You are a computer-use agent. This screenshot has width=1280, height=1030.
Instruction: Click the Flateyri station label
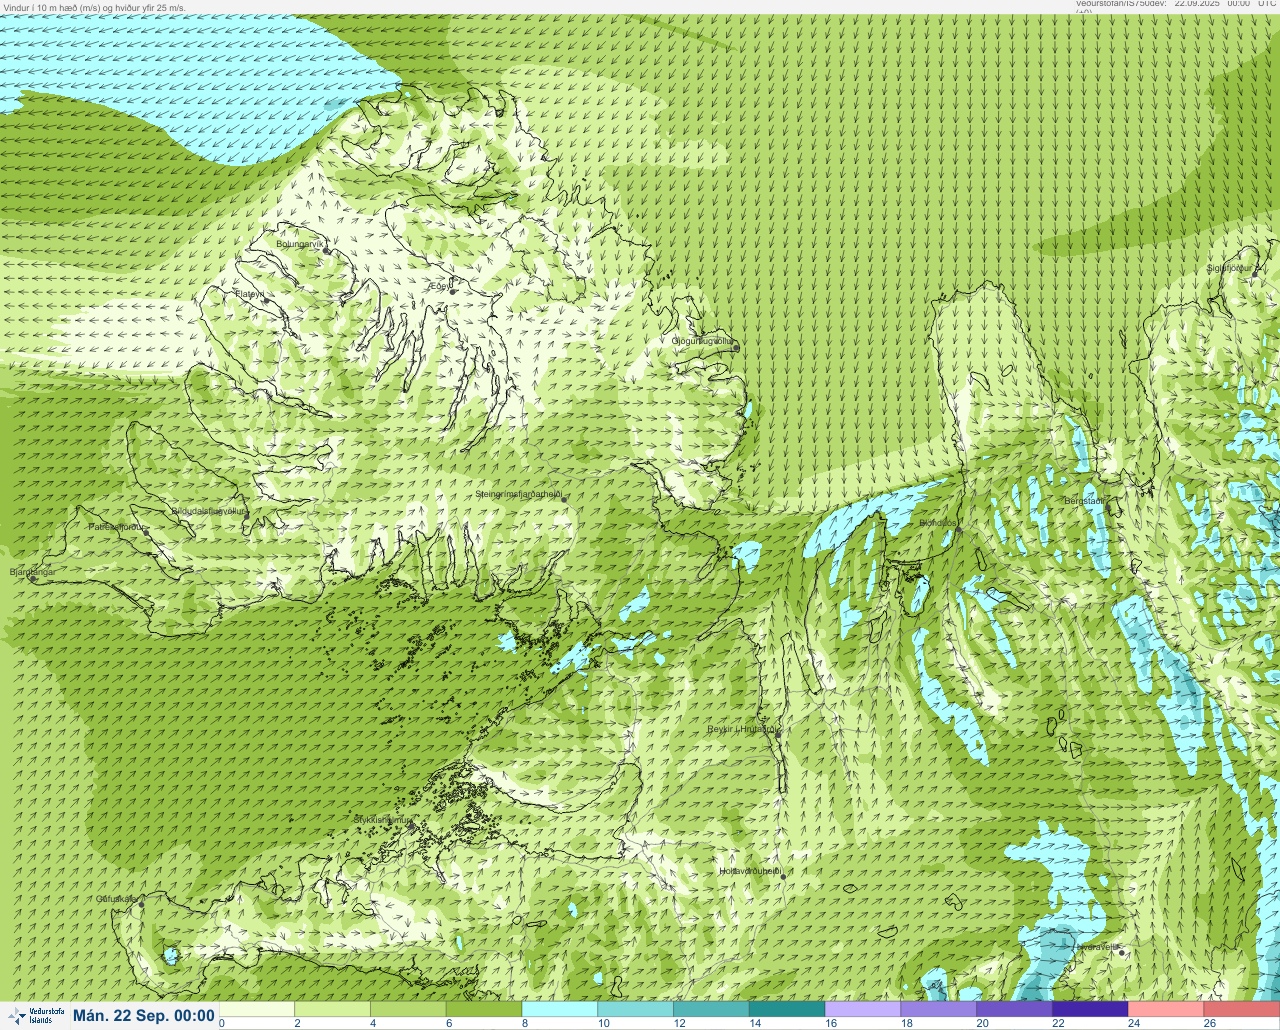[x=249, y=294]
